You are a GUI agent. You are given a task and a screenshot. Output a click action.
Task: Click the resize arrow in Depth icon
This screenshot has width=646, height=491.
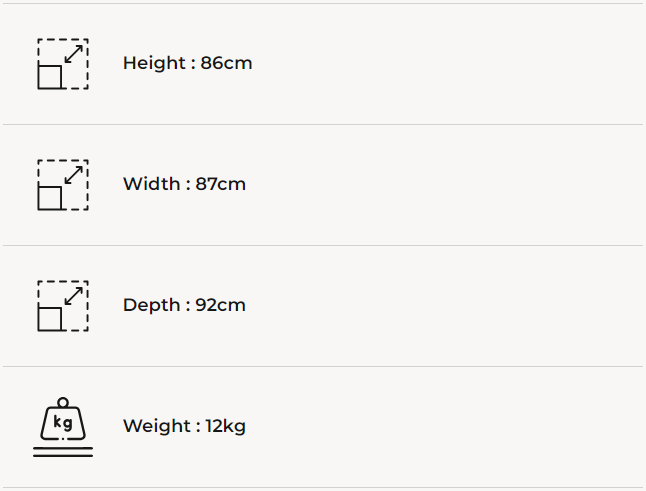point(73,296)
